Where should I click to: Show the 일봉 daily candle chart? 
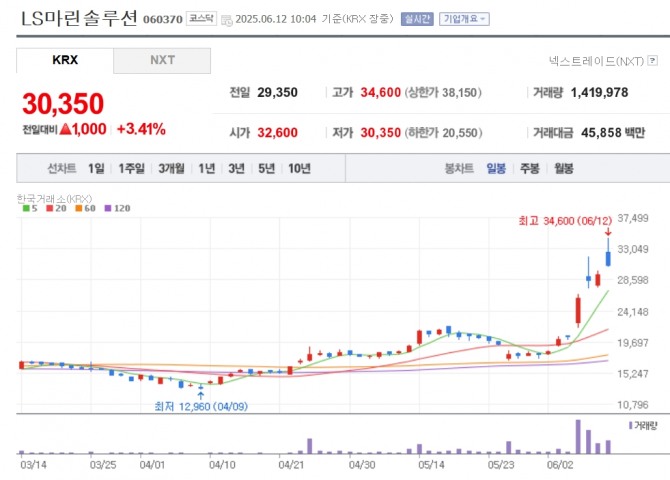[x=496, y=168]
